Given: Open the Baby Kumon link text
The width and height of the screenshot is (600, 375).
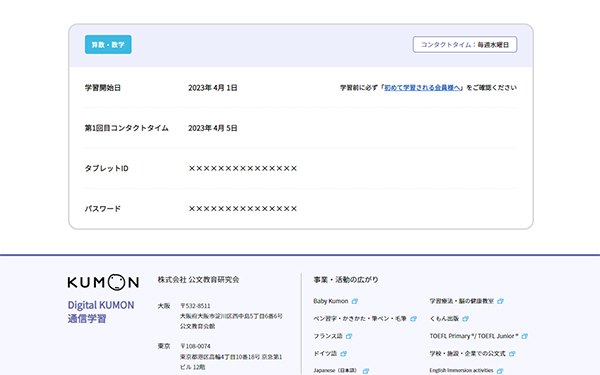Looking at the screenshot, I should point(331,301).
